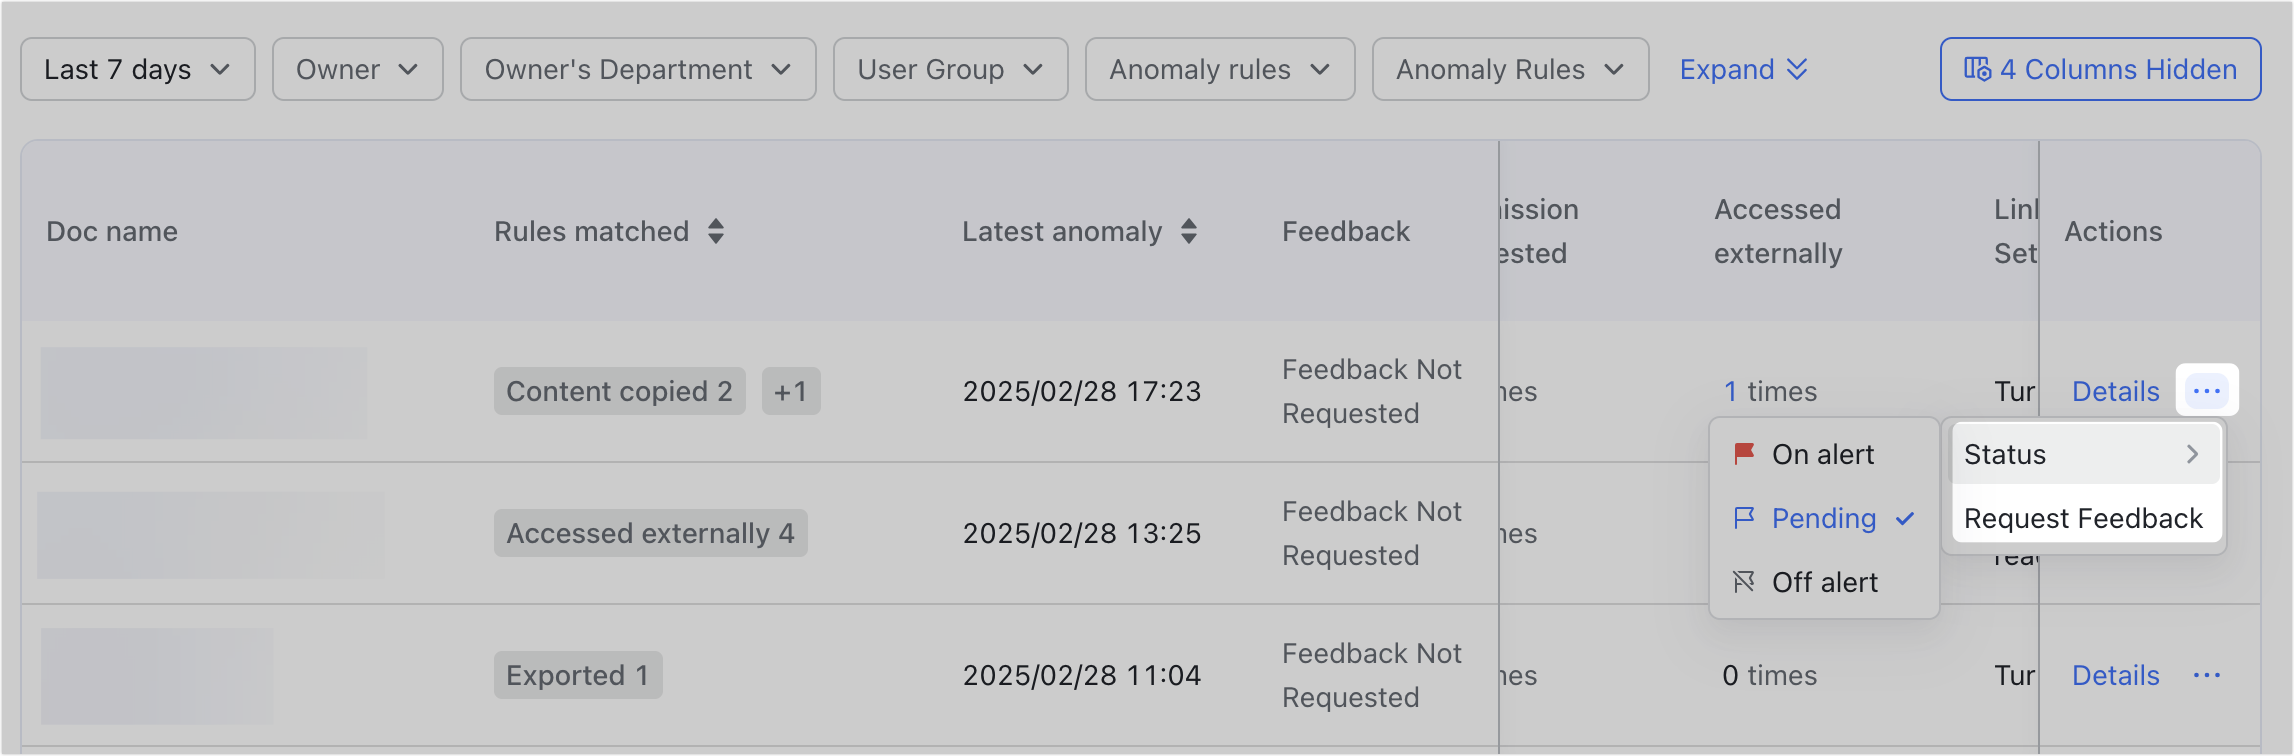This screenshot has height=756, width=2294.
Task: Expand the additional filters
Action: coord(1743,69)
